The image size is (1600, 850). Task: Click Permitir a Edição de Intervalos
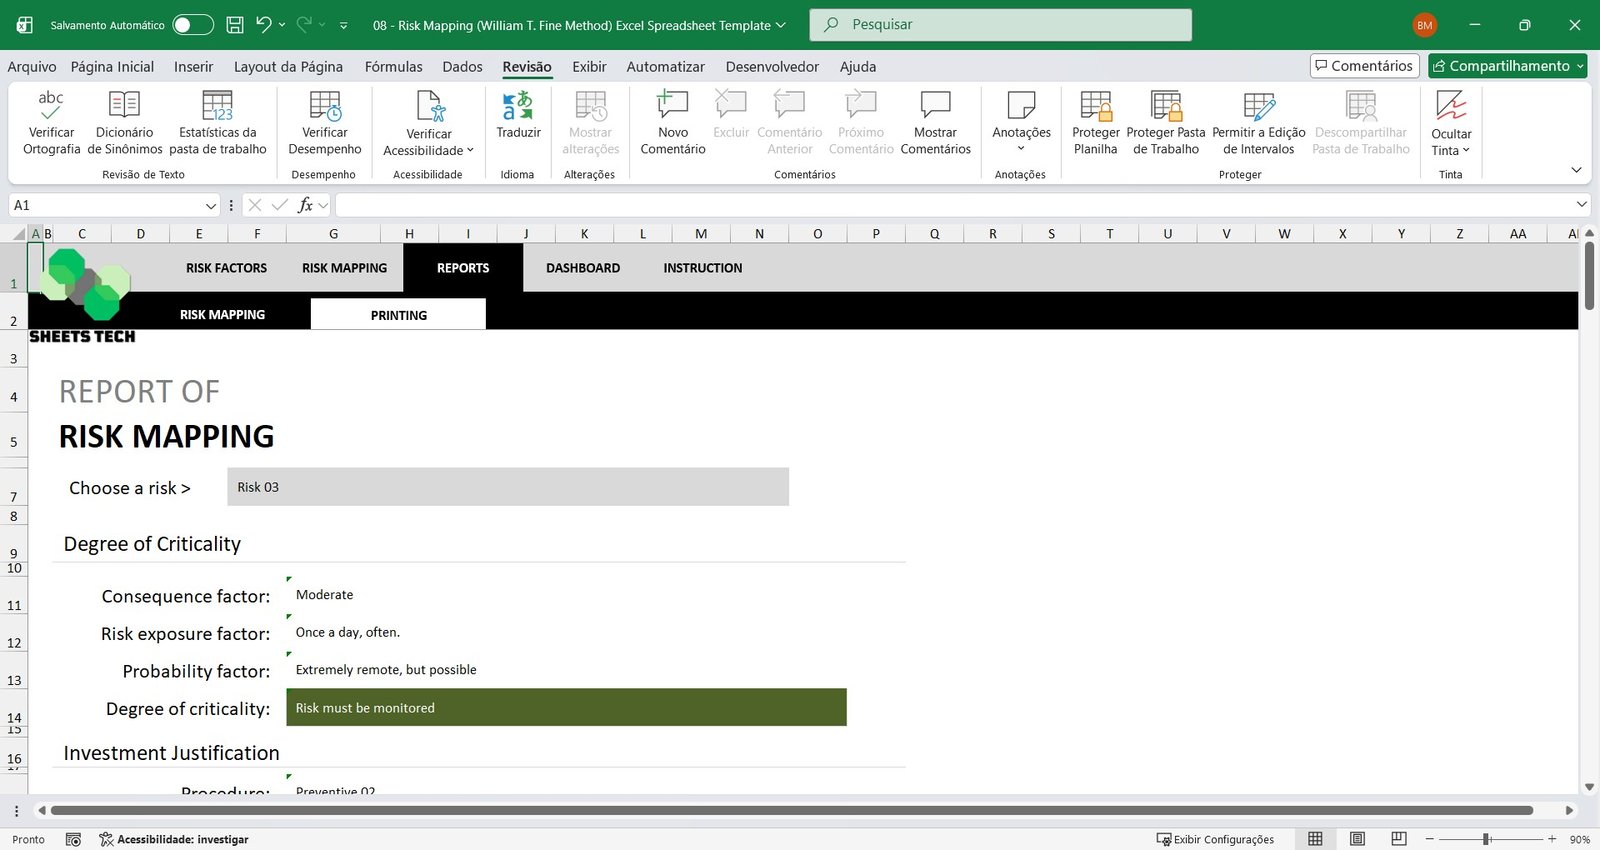(x=1258, y=105)
